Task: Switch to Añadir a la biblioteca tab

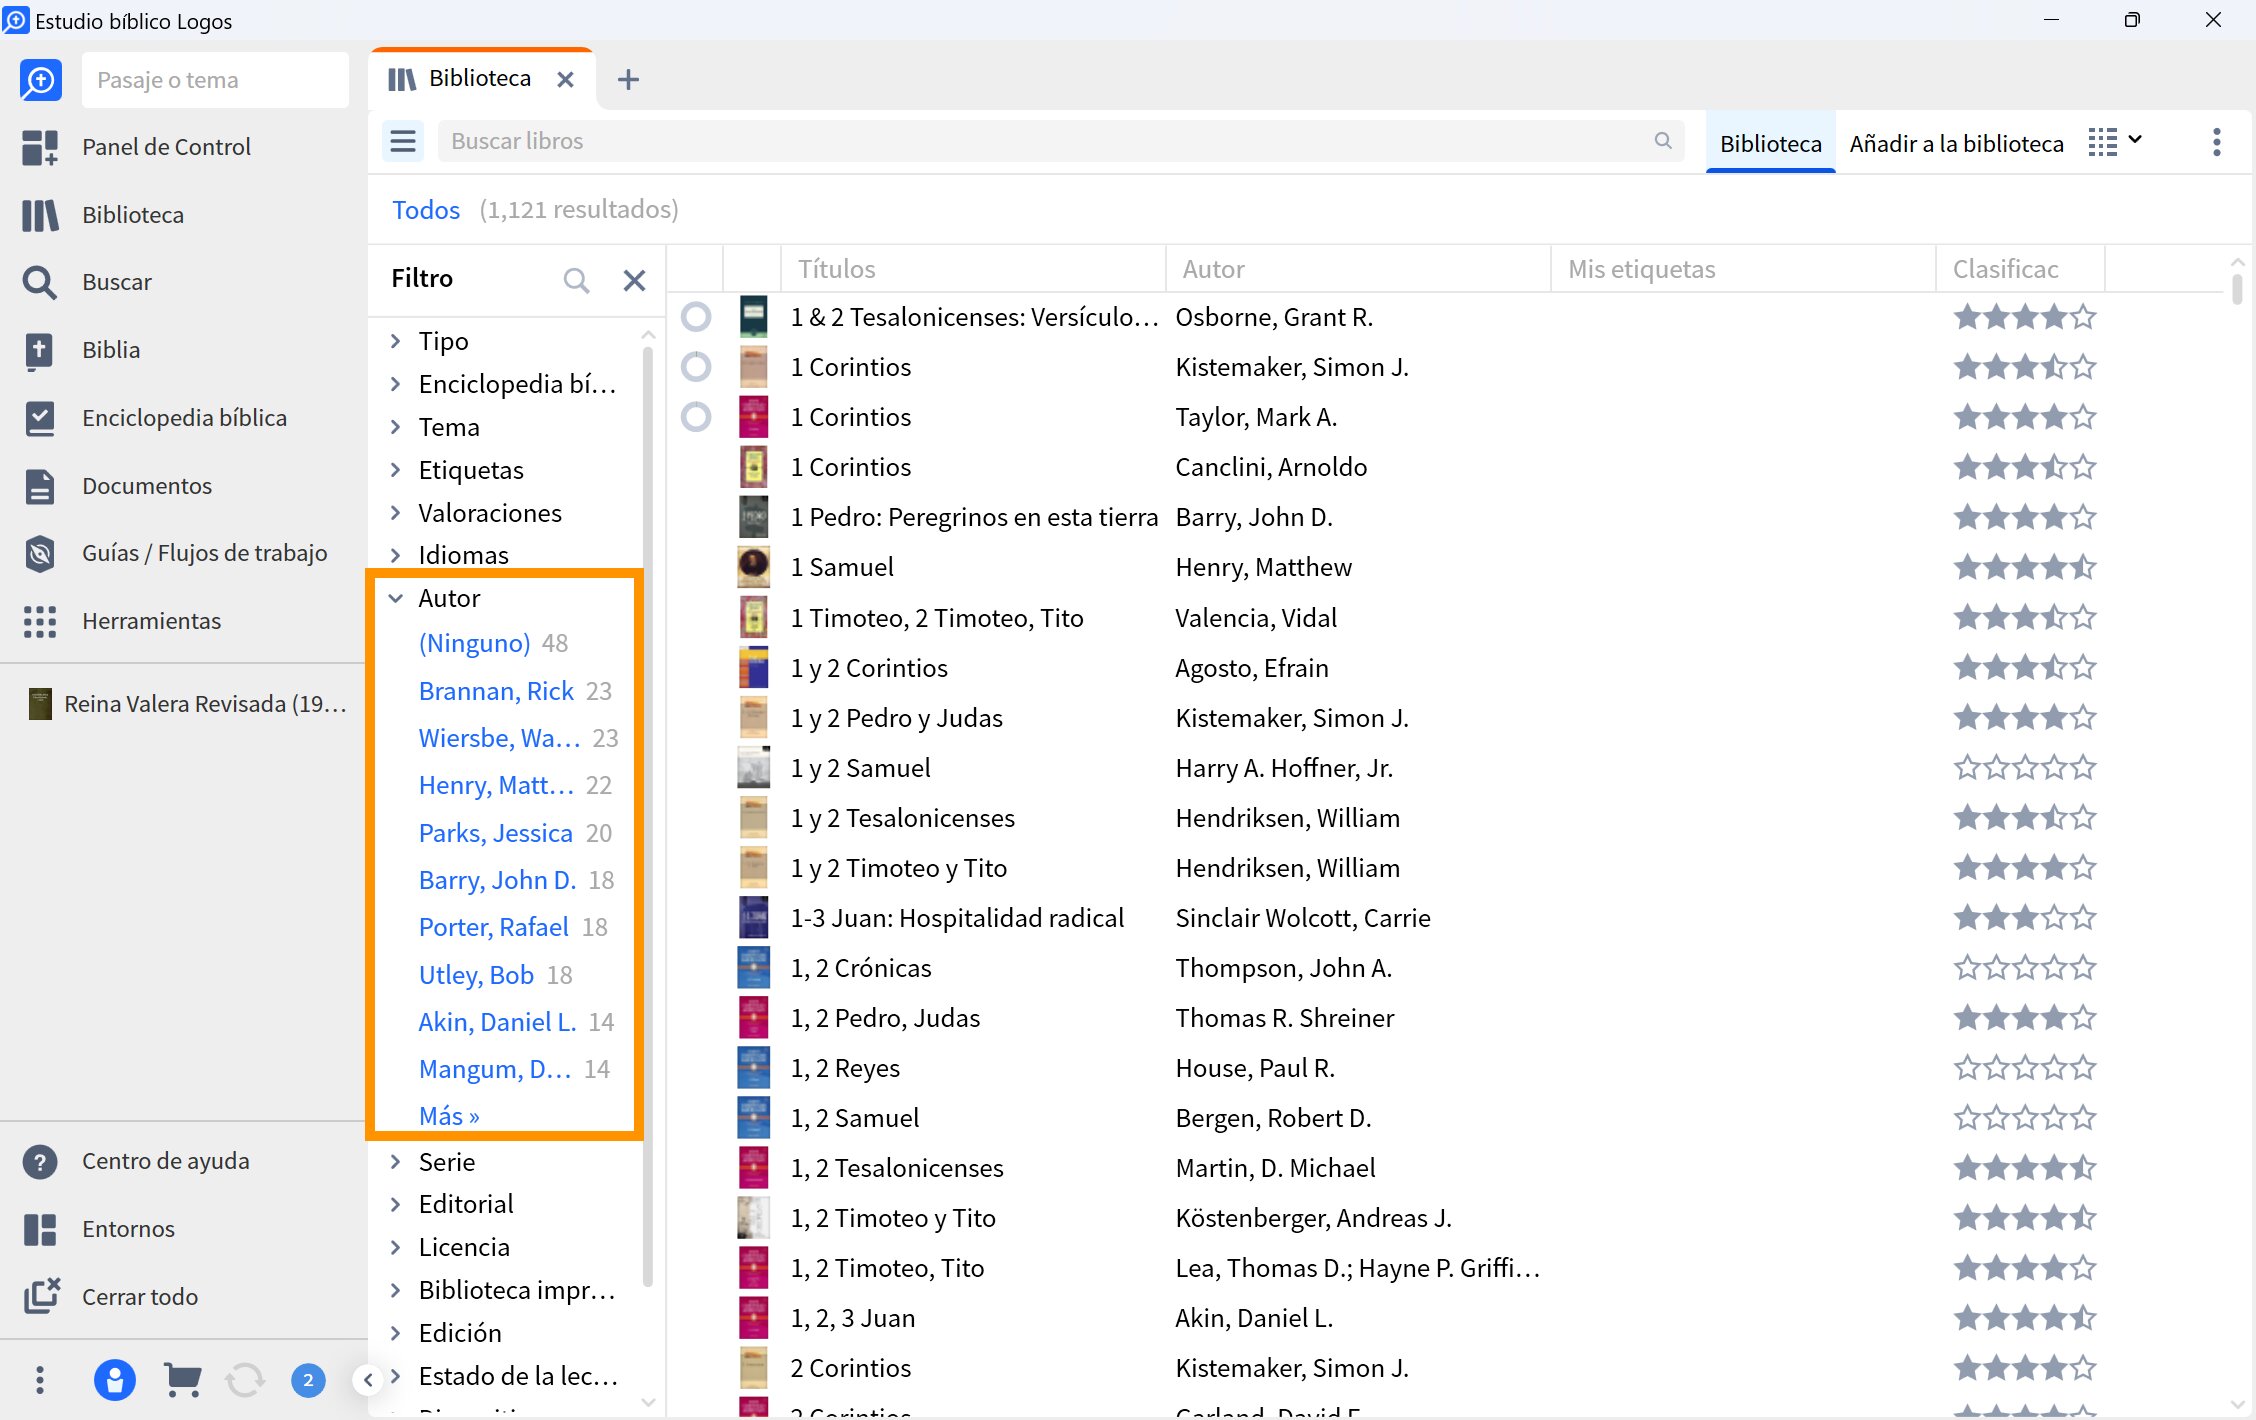Action: point(1956,144)
